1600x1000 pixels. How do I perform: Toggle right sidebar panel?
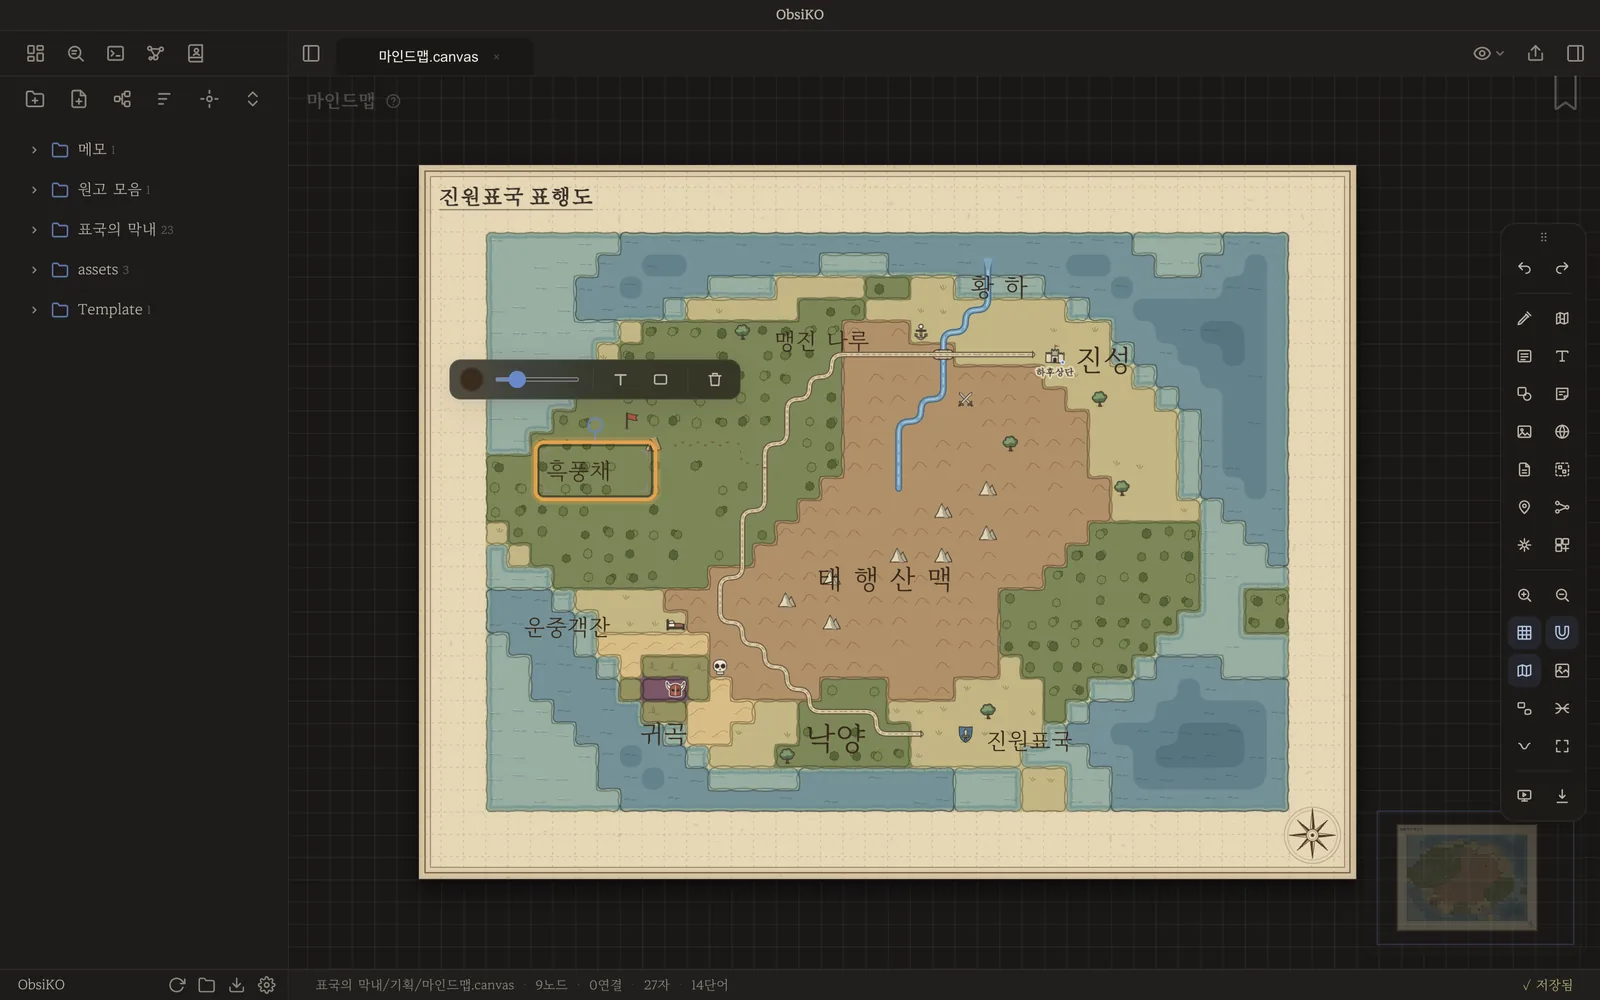1575,53
